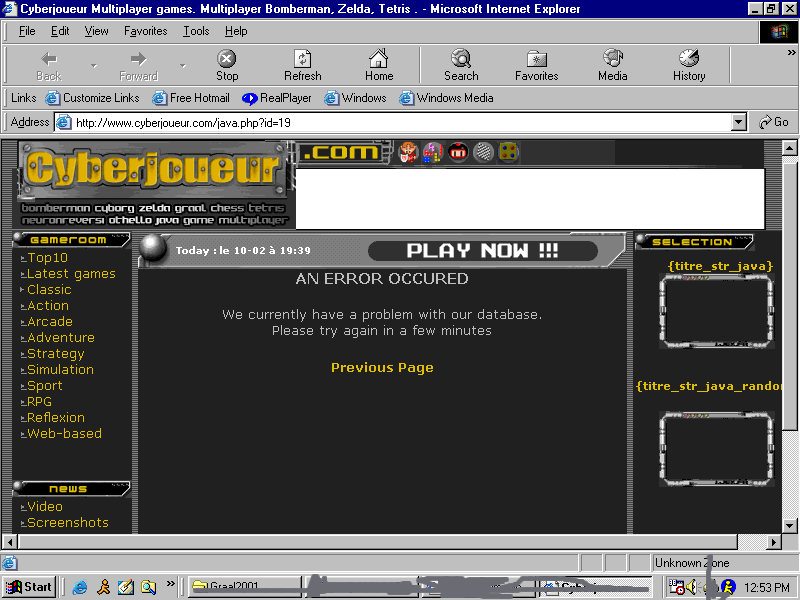800x600 pixels.
Task: Refresh the current page
Action: pos(303,66)
